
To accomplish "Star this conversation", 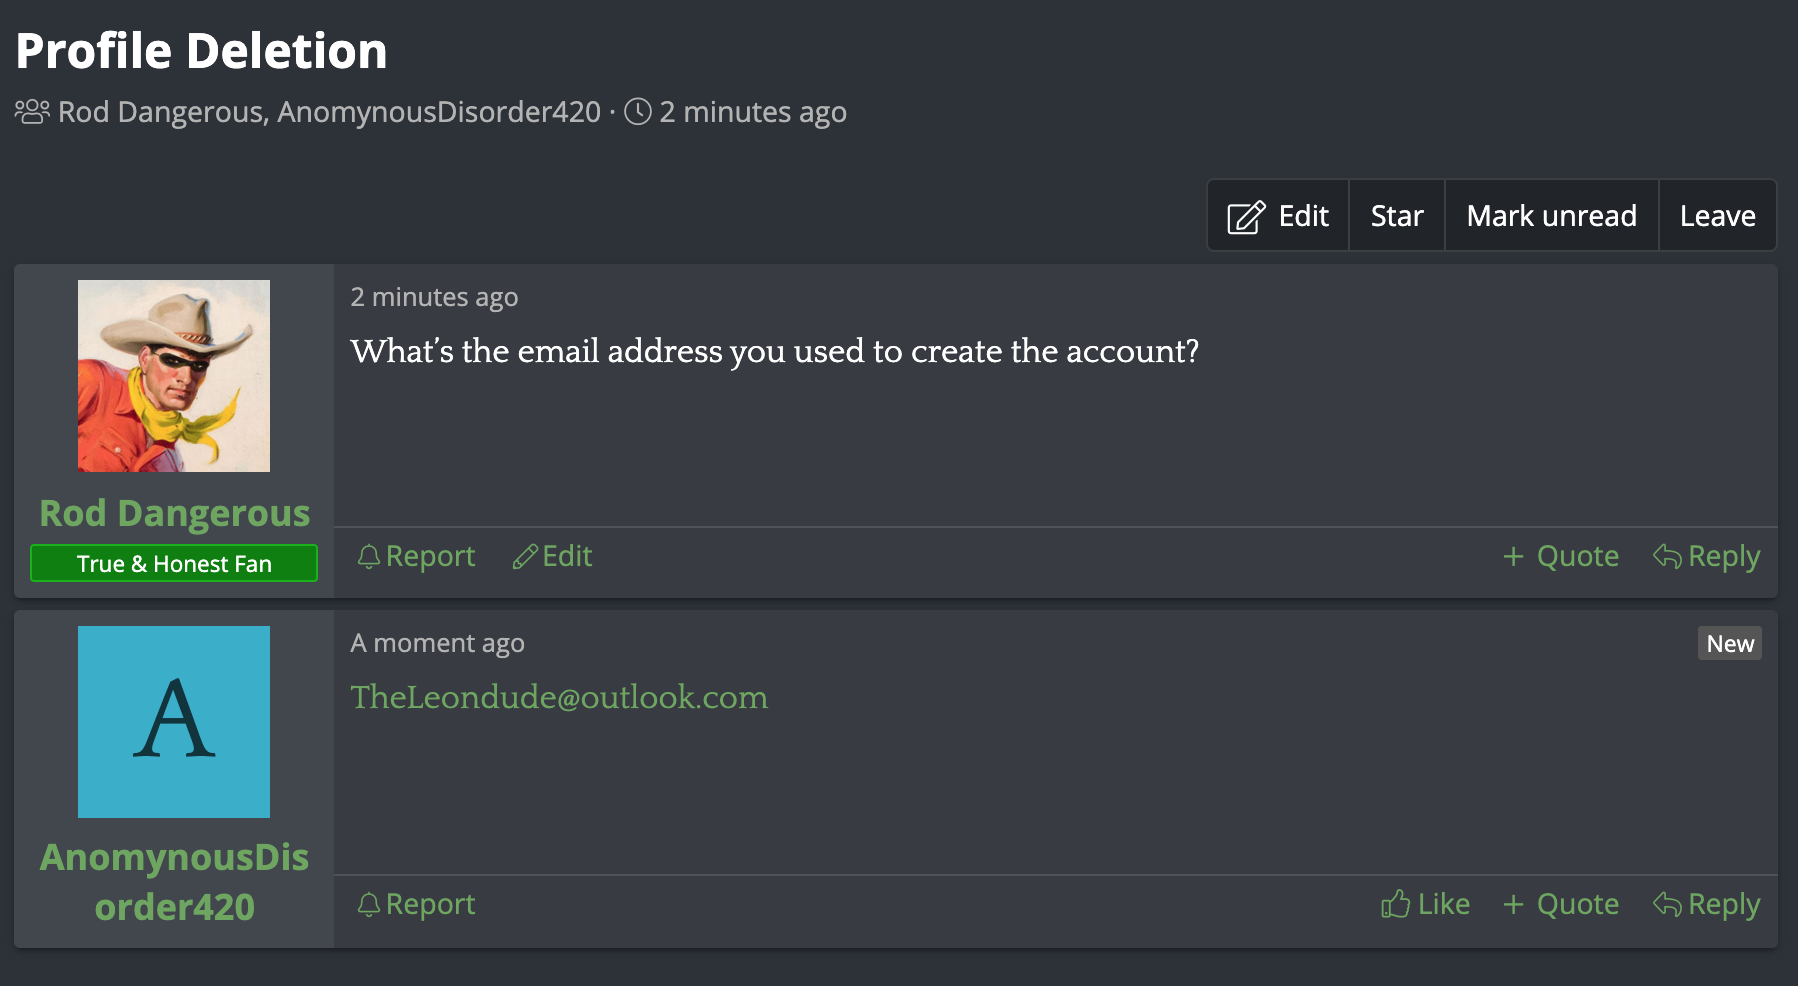I will click(1397, 216).
